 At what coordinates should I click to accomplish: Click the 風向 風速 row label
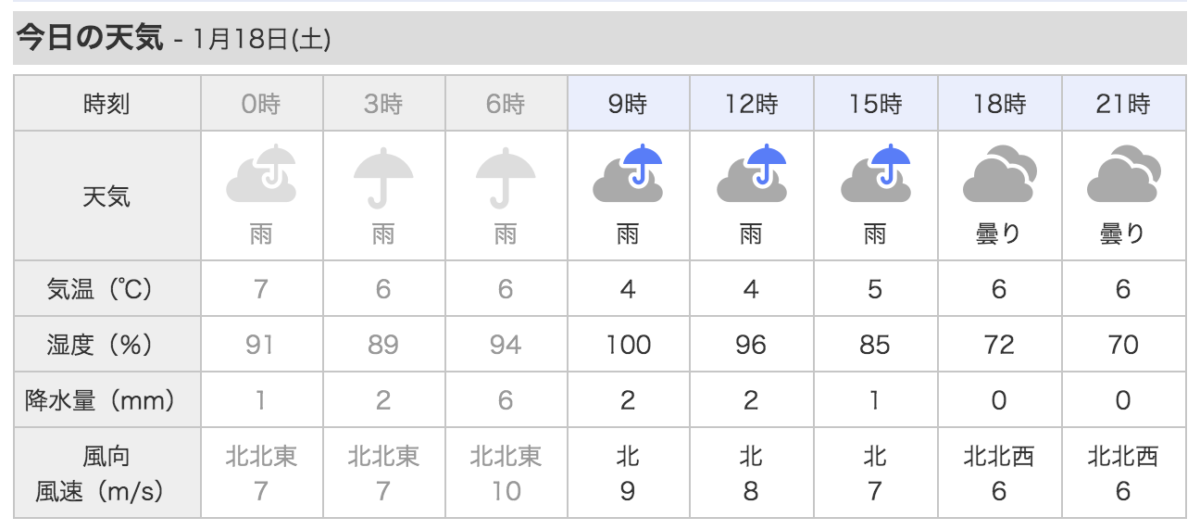(x=106, y=474)
